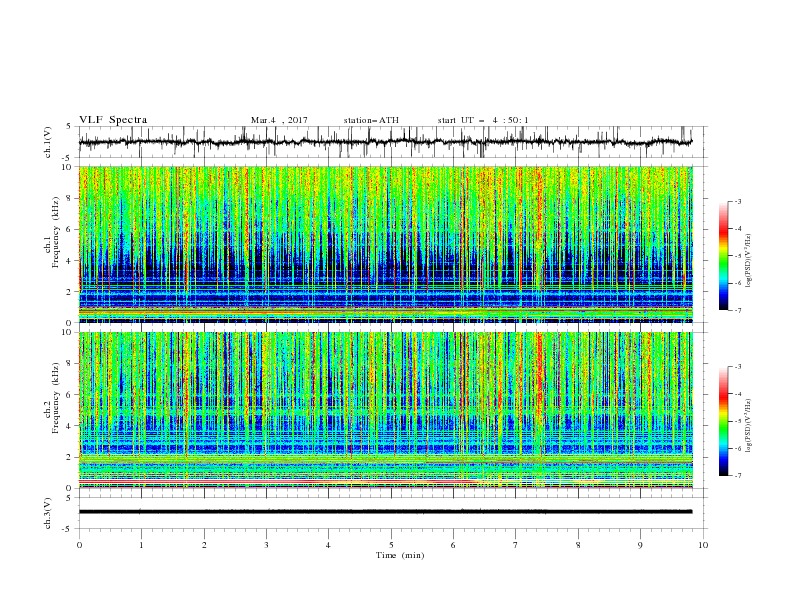The height and width of the screenshot is (612, 792).
Task: Click the ch.1 spectrogram panel
Action: (x=386, y=244)
